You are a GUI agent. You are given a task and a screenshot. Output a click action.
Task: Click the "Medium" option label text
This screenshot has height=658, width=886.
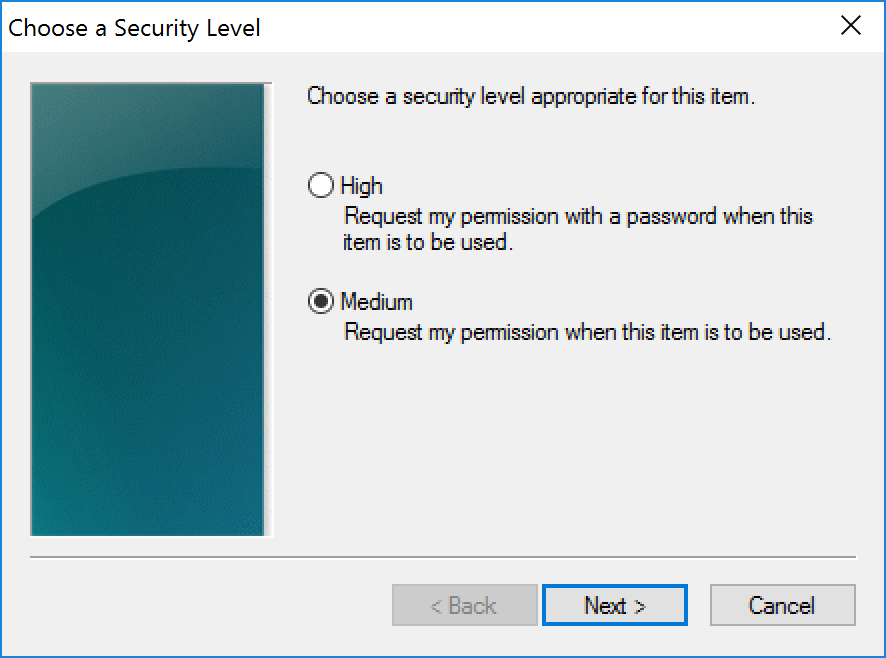[376, 302]
